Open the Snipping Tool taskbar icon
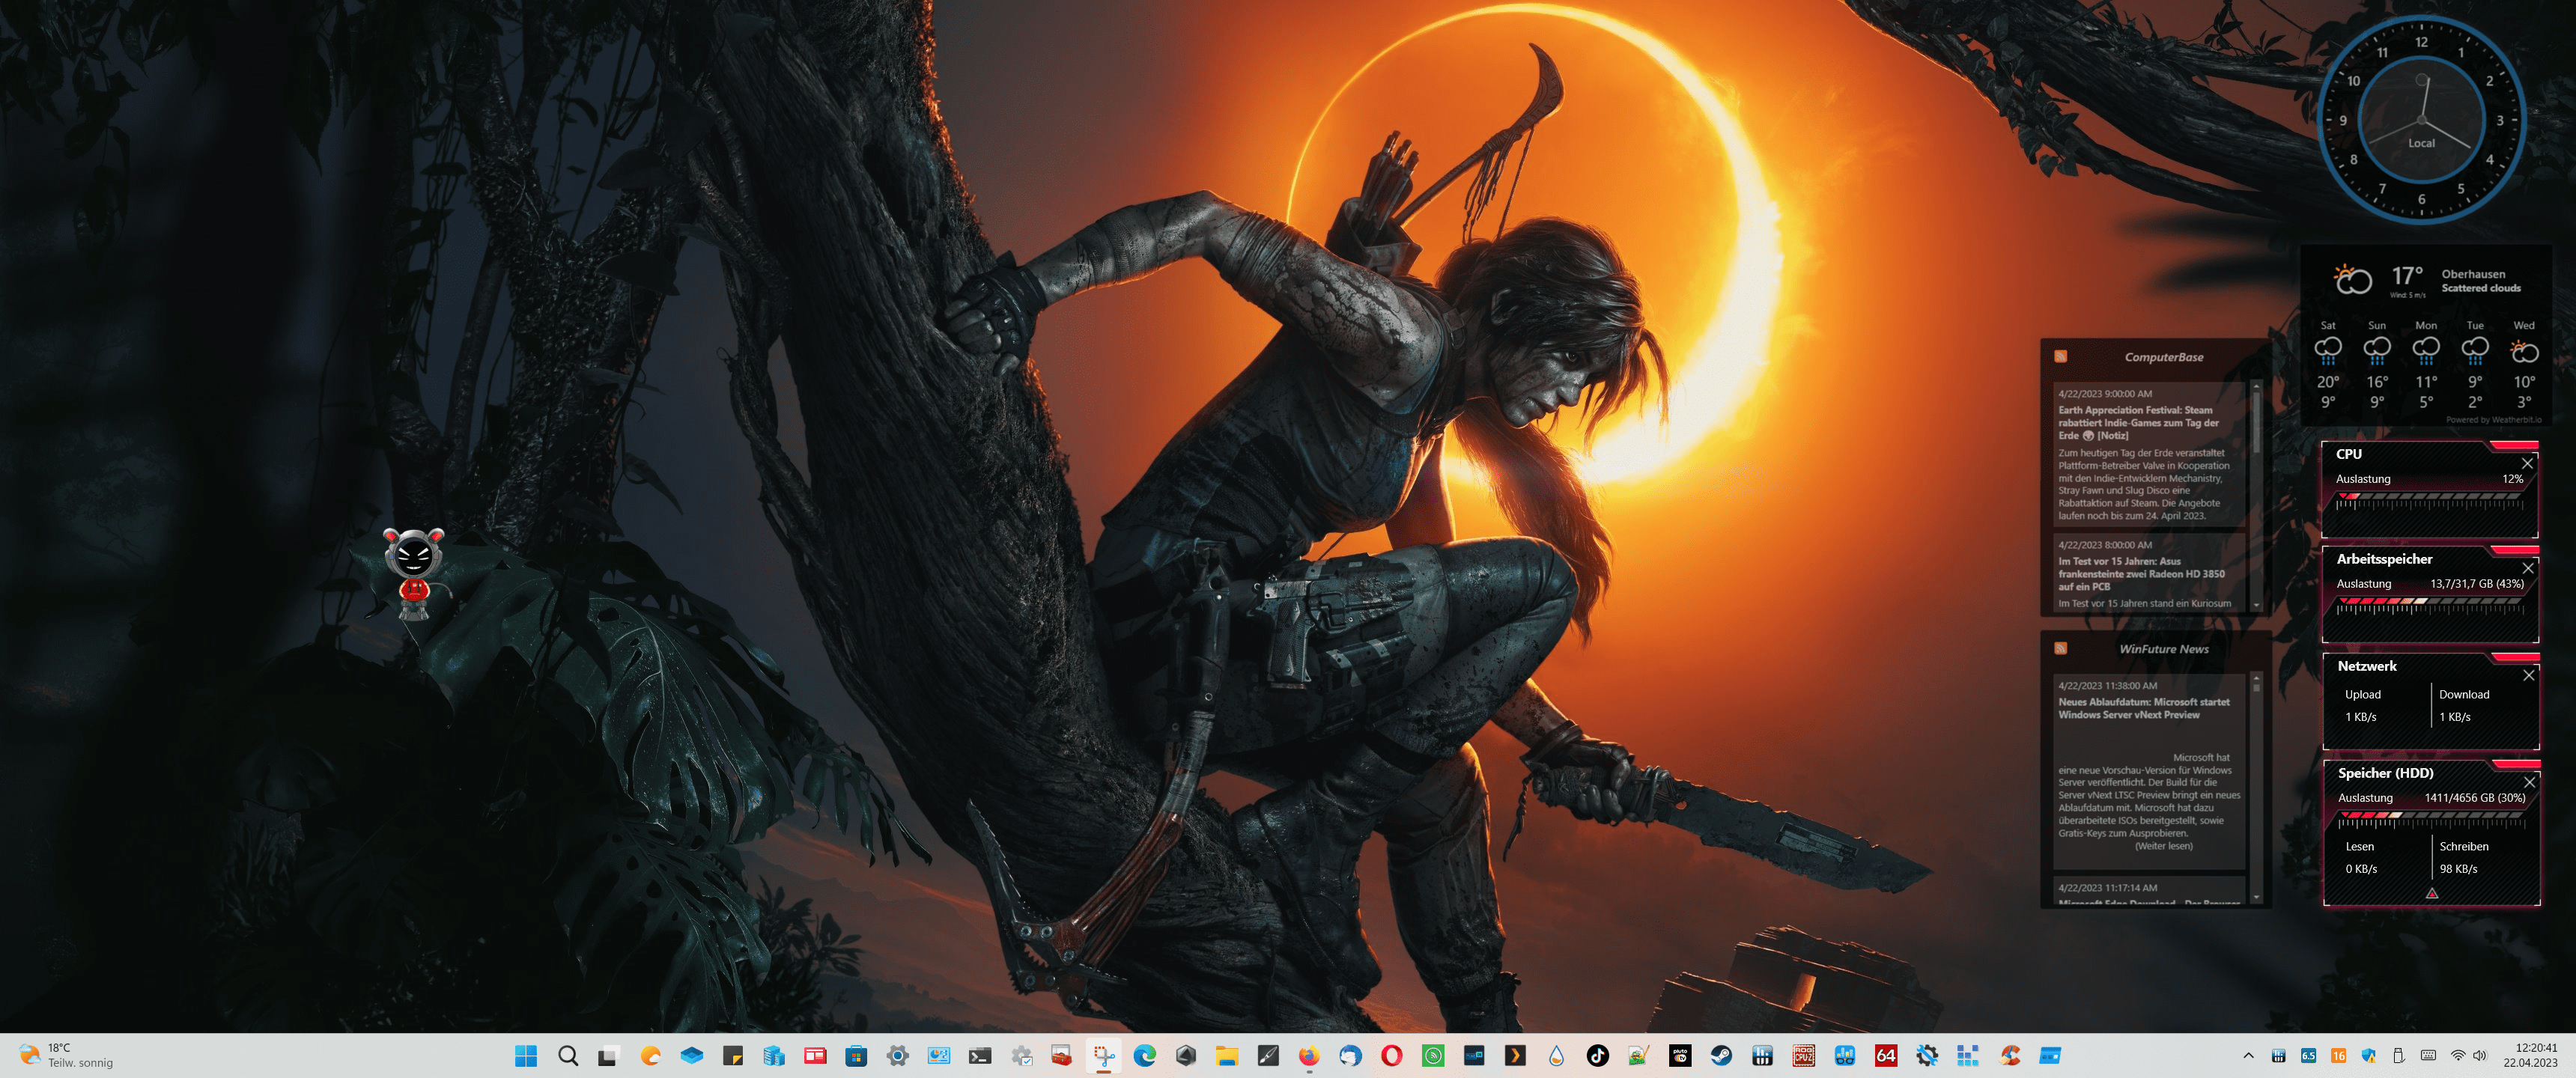2576x1078 pixels. 1104,1056
